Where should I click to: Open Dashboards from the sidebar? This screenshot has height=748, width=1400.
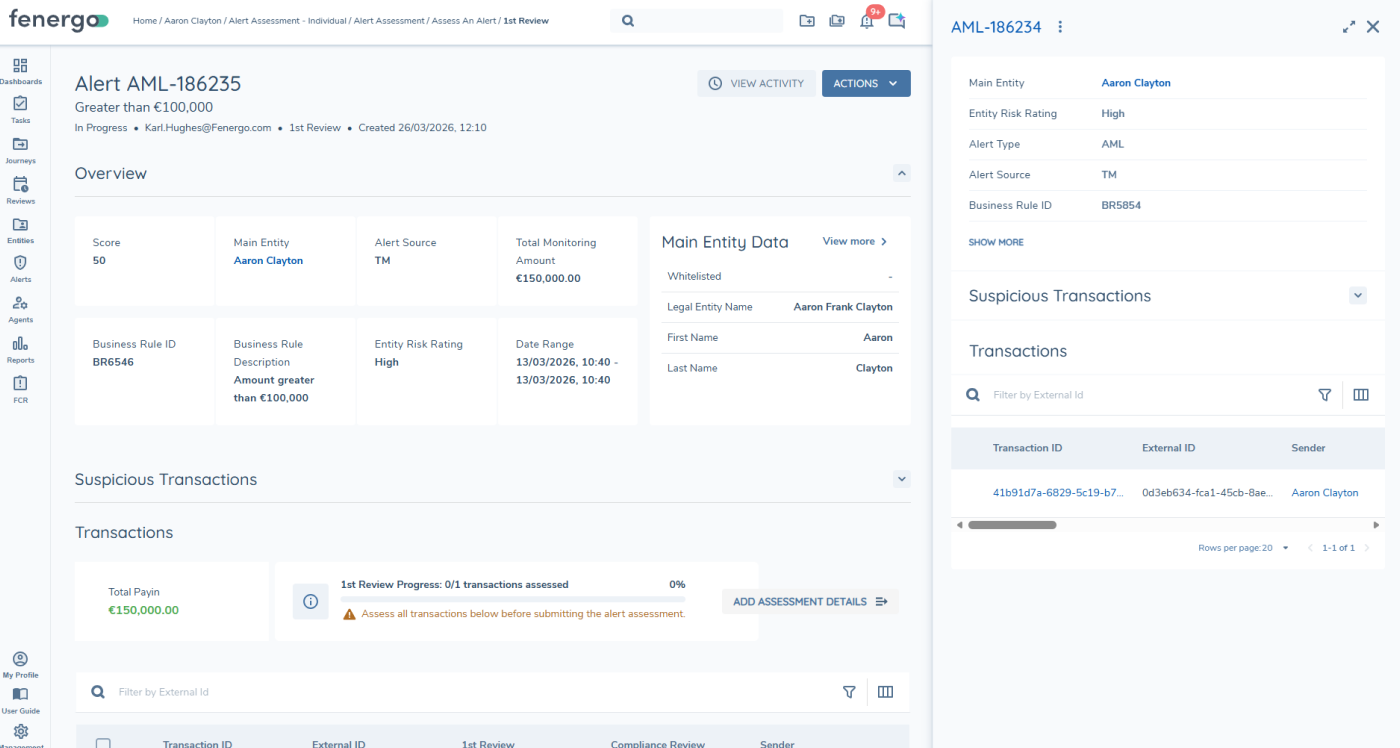20,70
